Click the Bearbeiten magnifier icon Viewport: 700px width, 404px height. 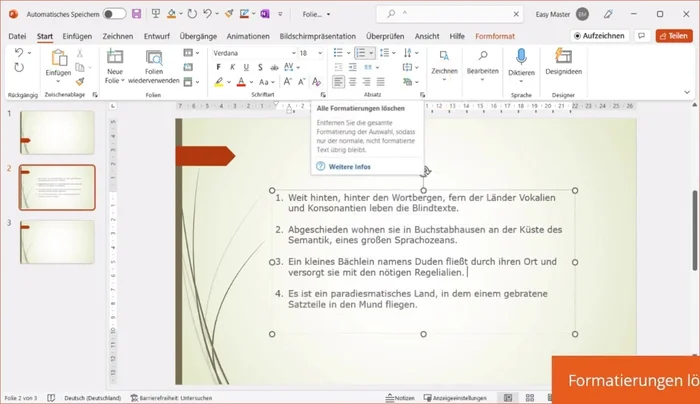[x=483, y=56]
